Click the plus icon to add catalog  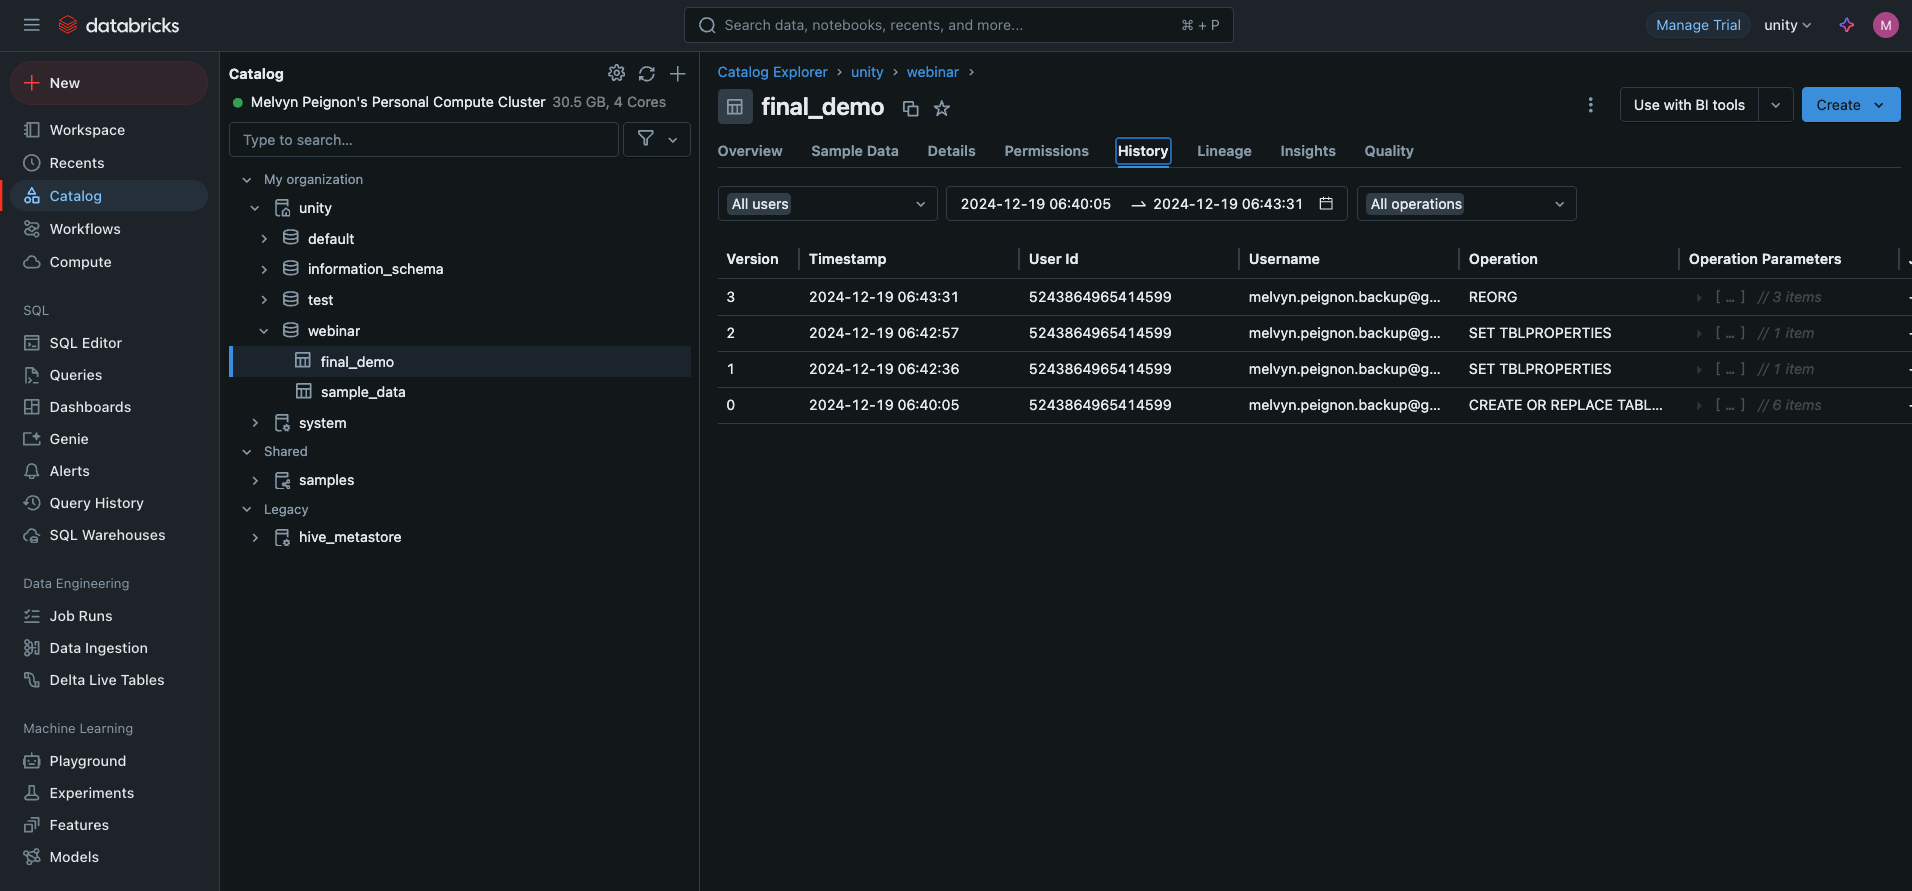tap(678, 73)
